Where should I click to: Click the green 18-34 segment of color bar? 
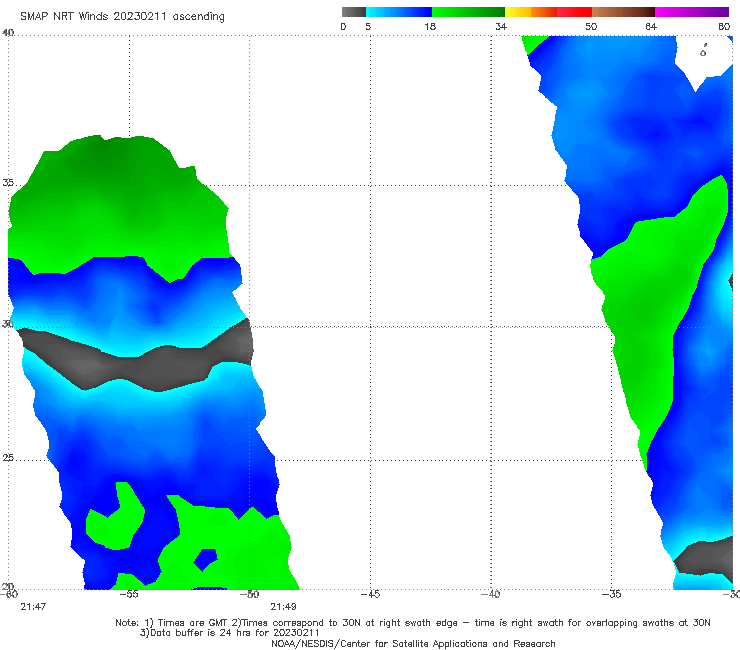(468, 12)
